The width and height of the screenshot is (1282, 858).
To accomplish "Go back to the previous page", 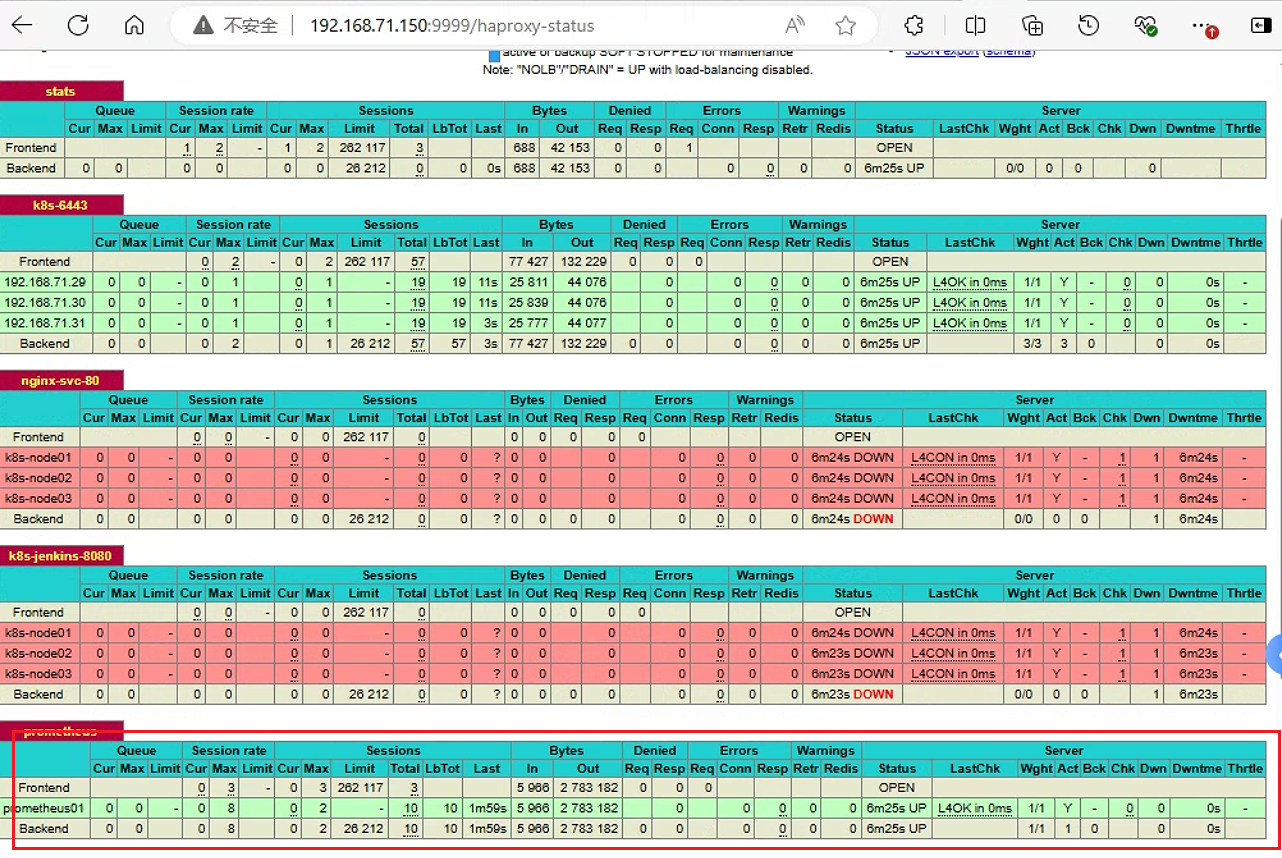I will [22, 26].
